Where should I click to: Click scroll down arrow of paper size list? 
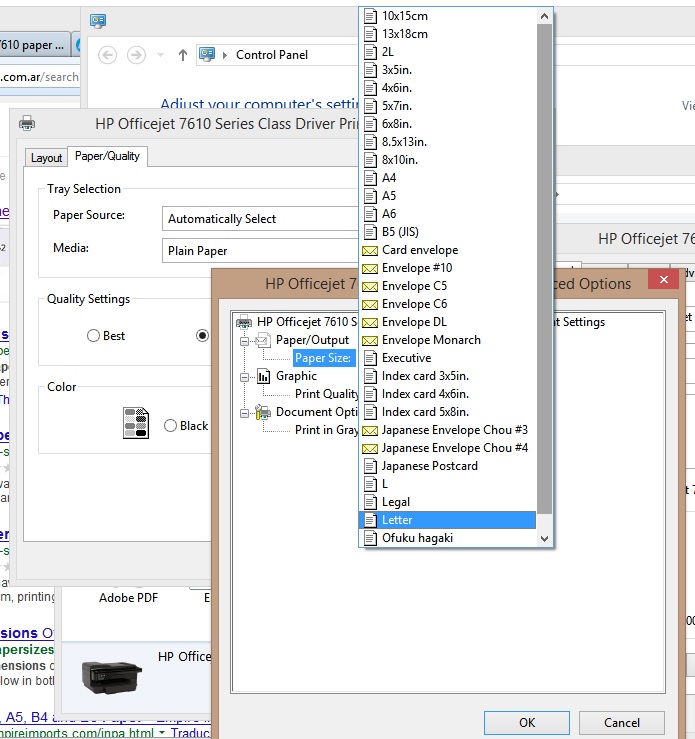(544, 538)
